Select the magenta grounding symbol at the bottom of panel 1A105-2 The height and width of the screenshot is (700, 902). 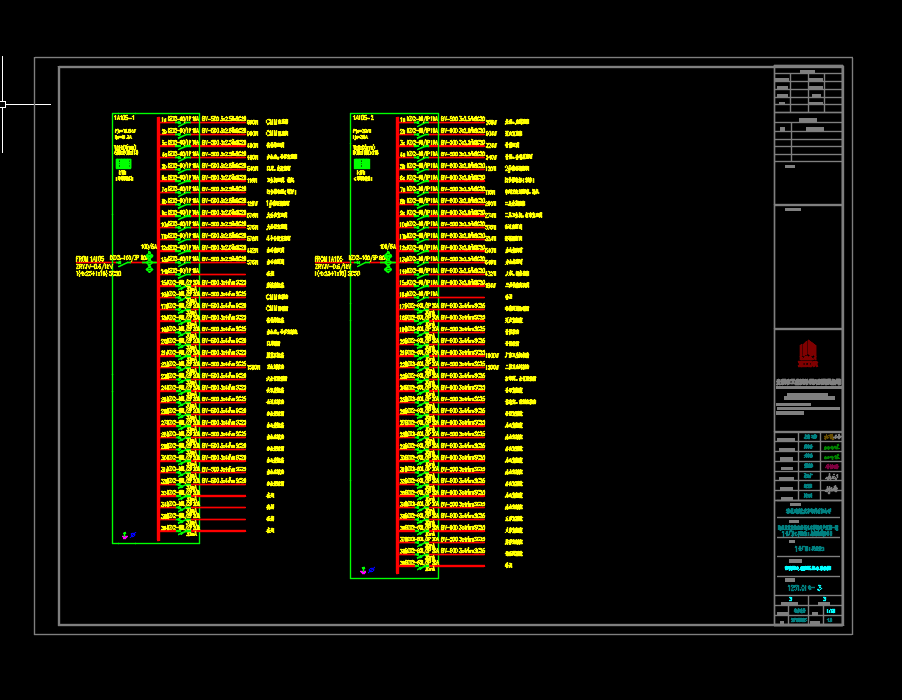(x=363, y=571)
